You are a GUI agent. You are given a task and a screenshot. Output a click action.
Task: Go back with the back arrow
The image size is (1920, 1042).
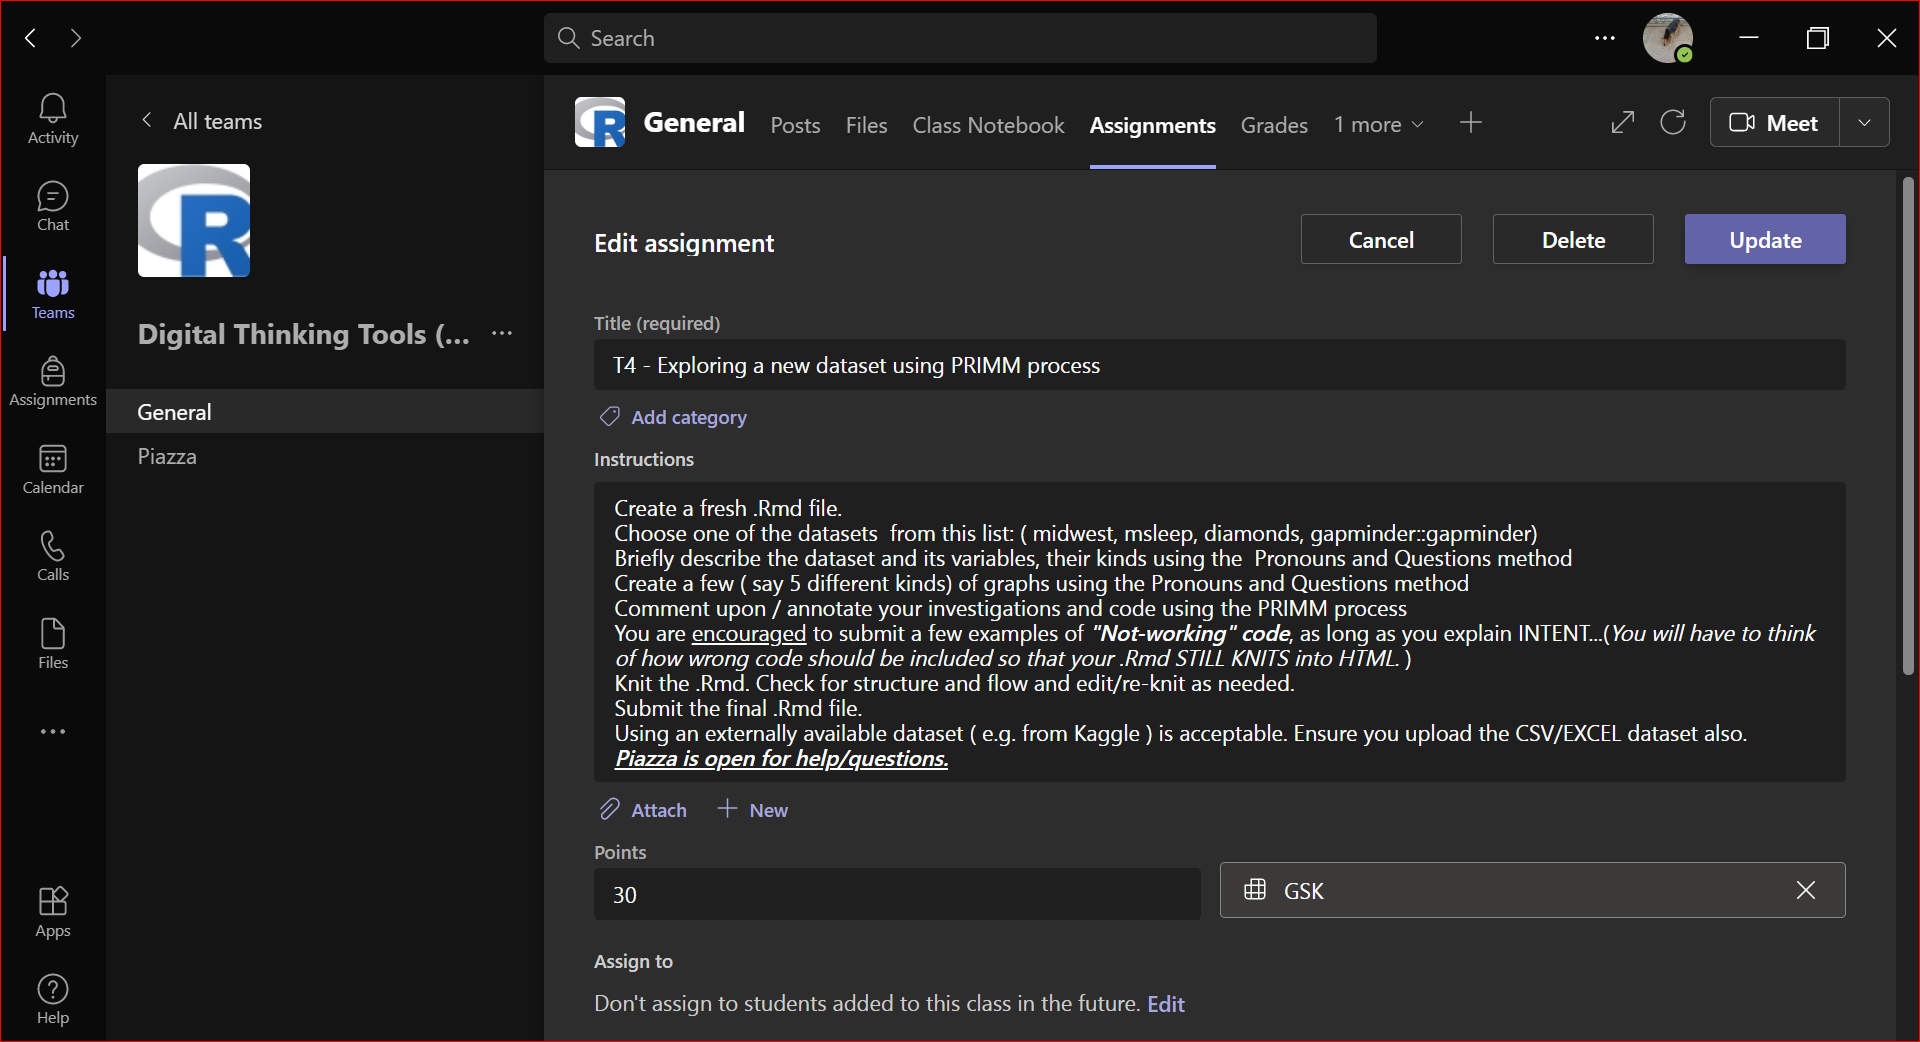tap(31, 38)
